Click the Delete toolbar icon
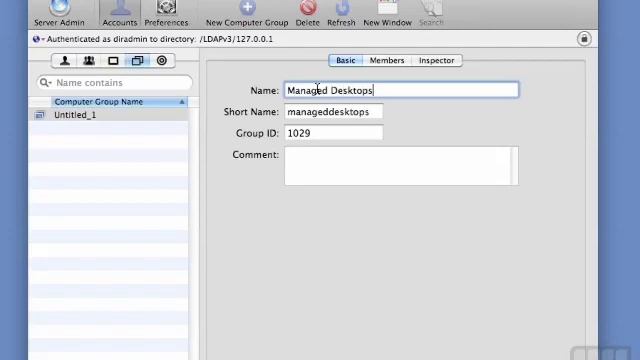 [x=308, y=12]
